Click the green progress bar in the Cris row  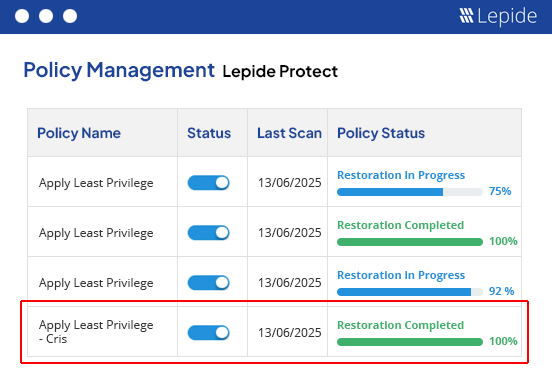click(410, 342)
